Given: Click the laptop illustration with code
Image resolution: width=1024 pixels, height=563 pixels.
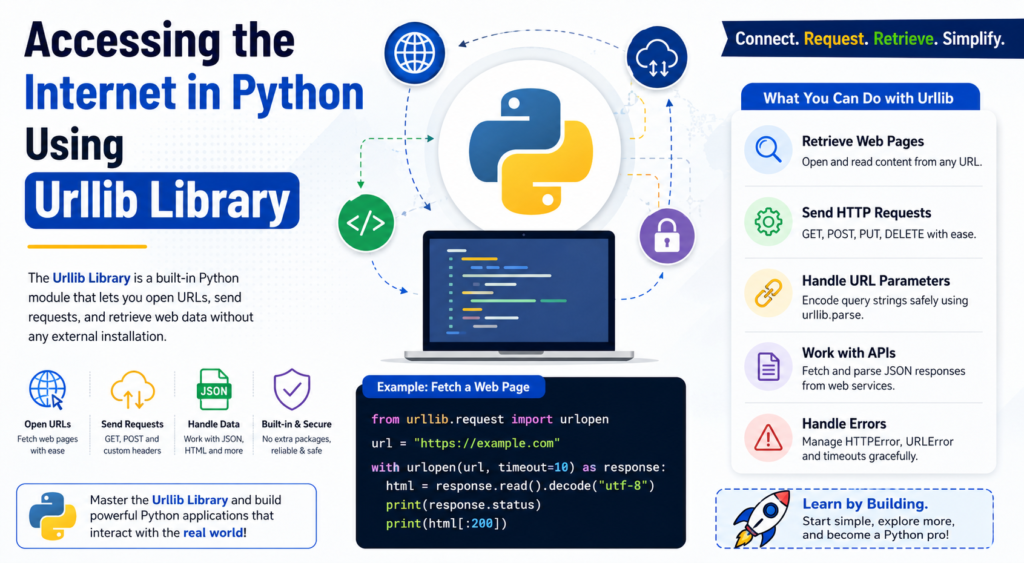Looking at the screenshot, I should tap(519, 296).
